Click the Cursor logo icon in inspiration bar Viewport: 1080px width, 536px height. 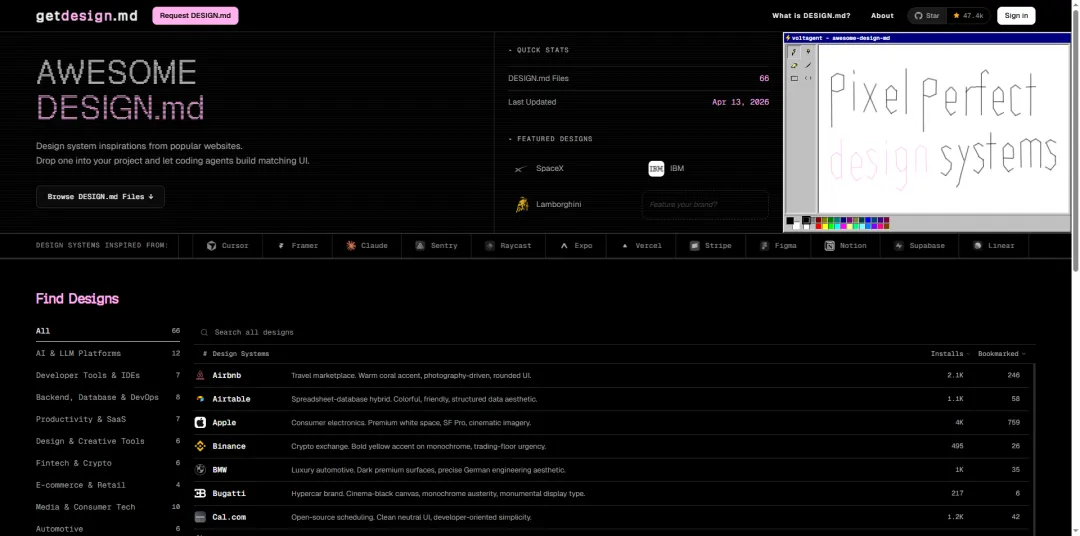pos(211,245)
